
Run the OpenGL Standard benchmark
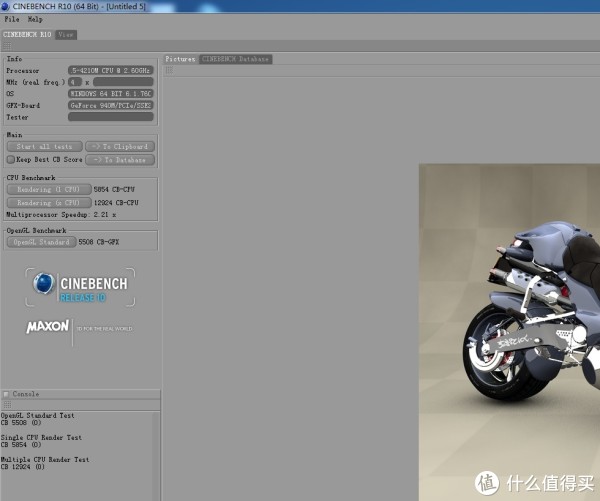click(x=41, y=242)
